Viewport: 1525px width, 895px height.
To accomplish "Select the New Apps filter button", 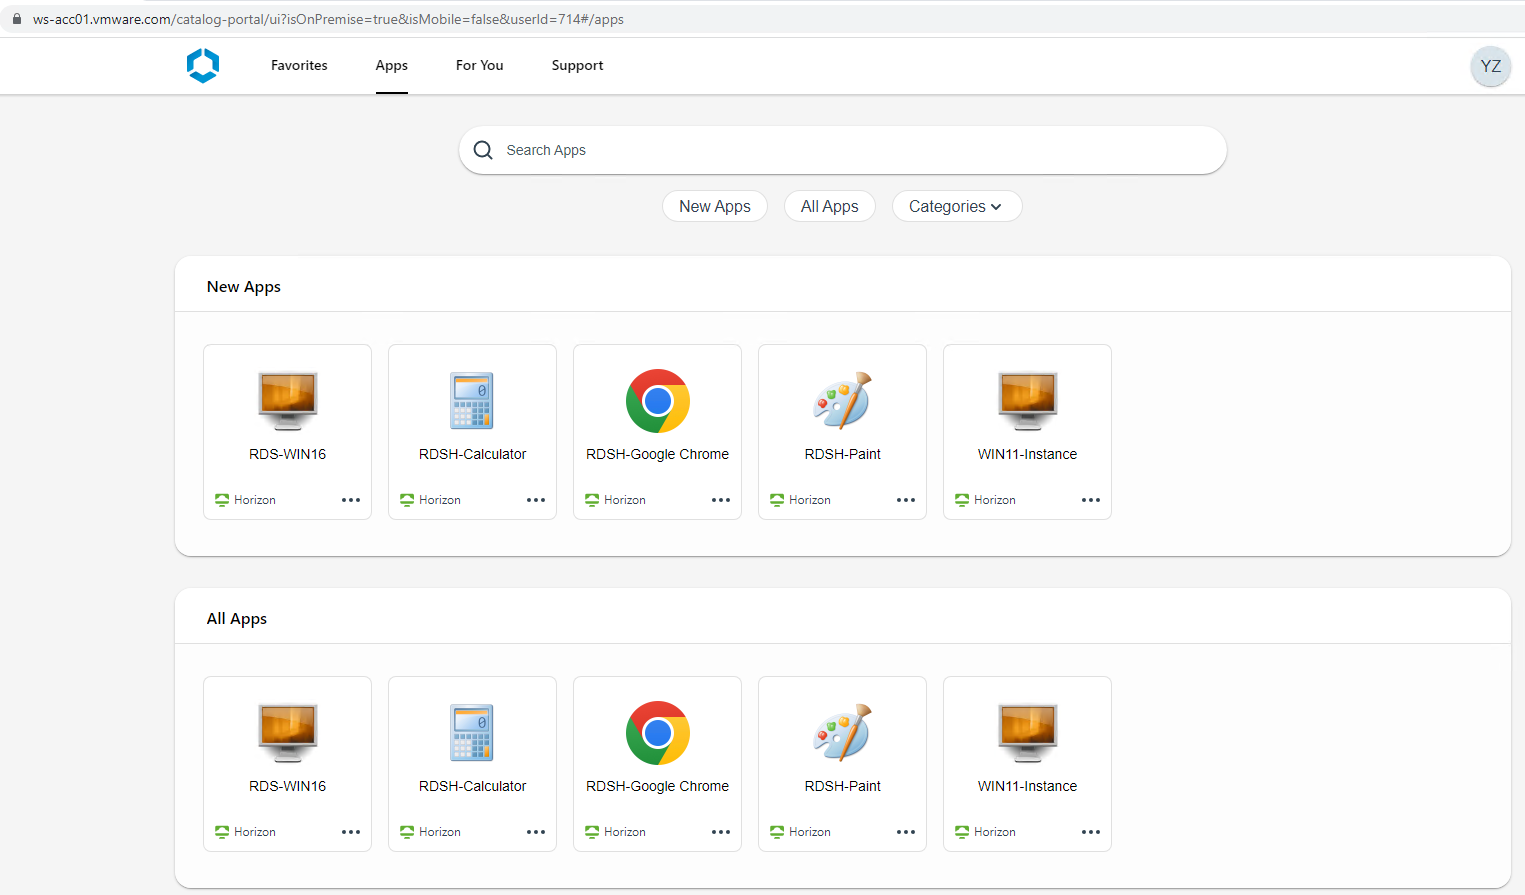I will (x=714, y=206).
